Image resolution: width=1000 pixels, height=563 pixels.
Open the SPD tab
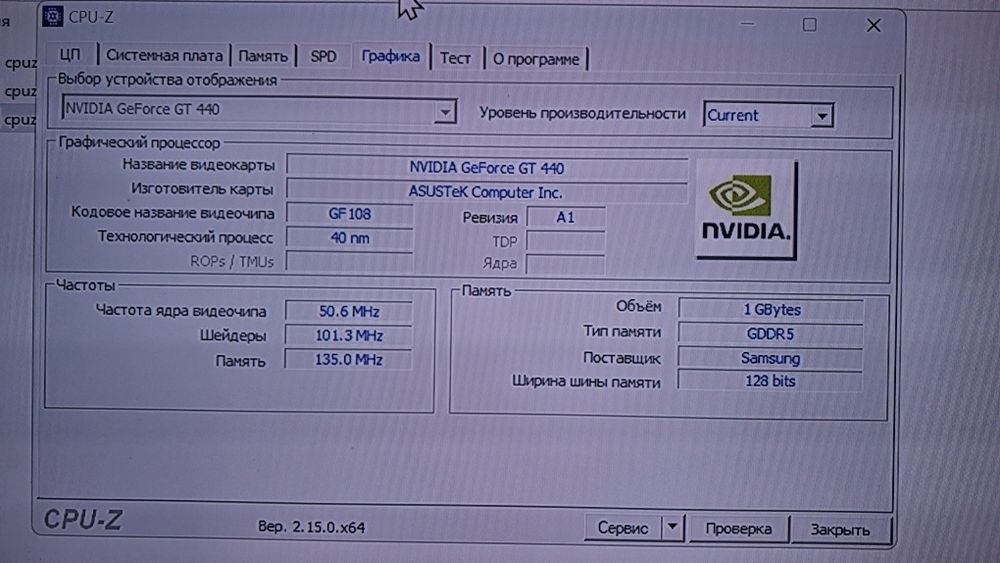[x=323, y=57]
